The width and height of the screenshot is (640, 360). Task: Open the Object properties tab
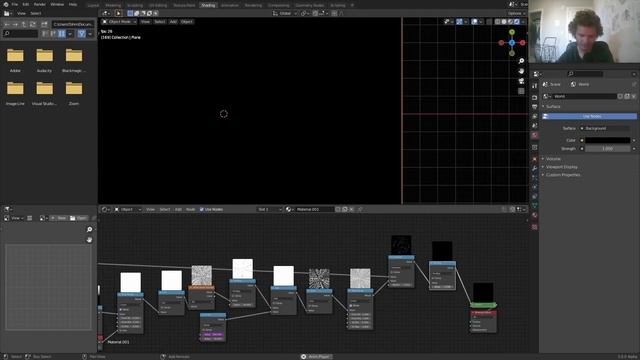535,159
